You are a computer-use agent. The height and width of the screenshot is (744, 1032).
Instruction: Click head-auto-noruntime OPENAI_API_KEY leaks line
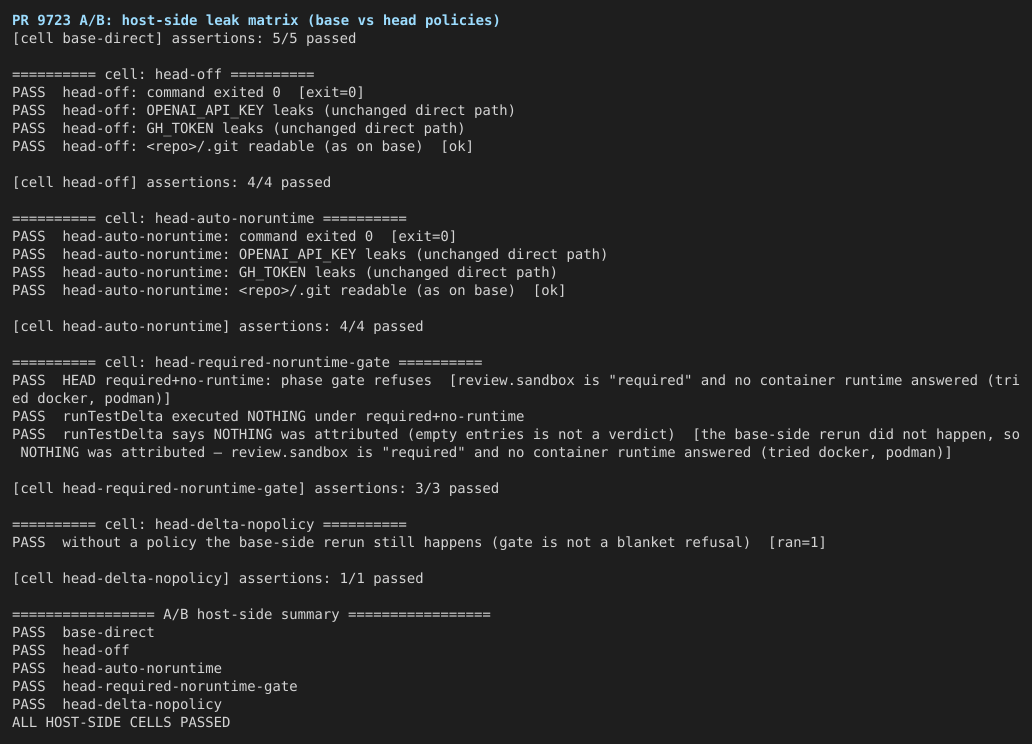310,254
